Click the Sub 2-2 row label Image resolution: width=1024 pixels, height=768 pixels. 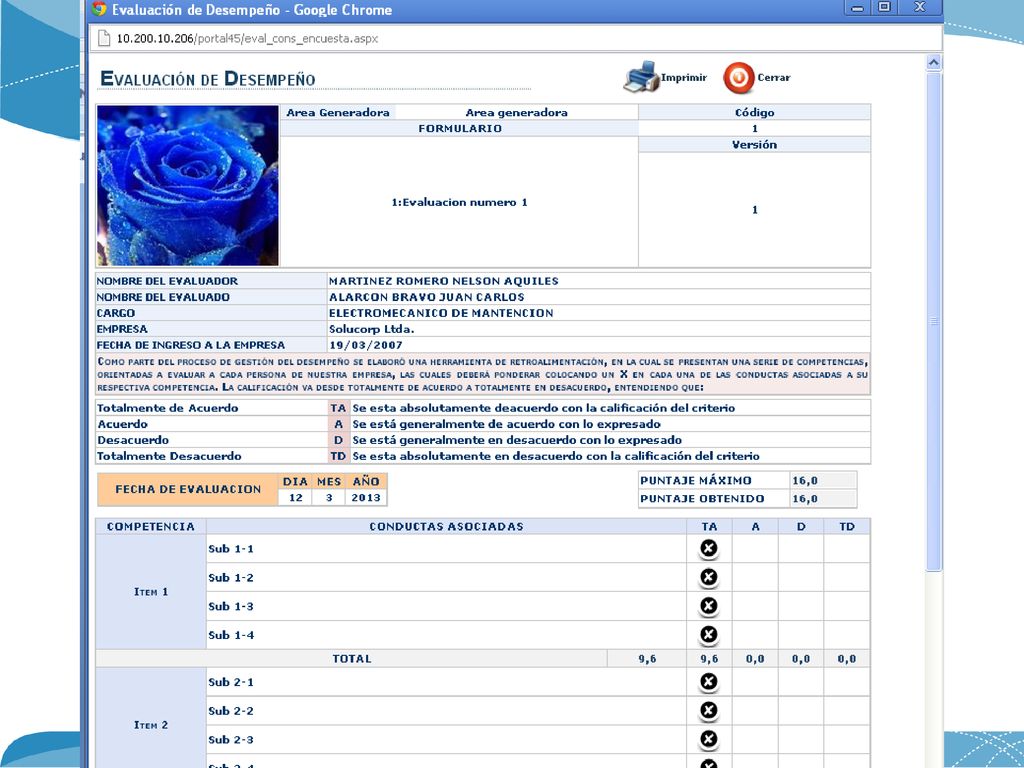231,711
